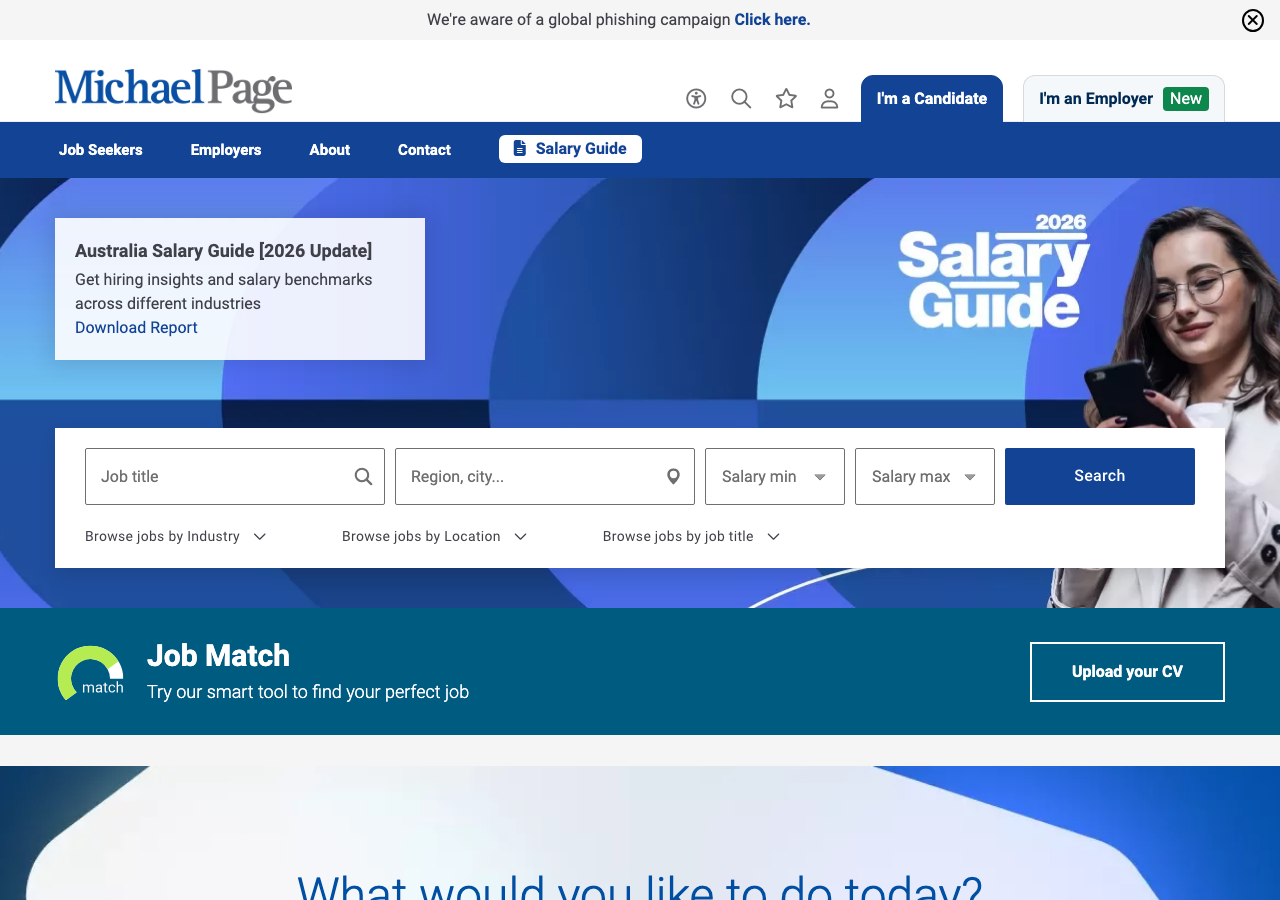Viewport: 1280px width, 900px height.
Task: Click 'Try our smart tool' tagline text
Action: pos(308,692)
